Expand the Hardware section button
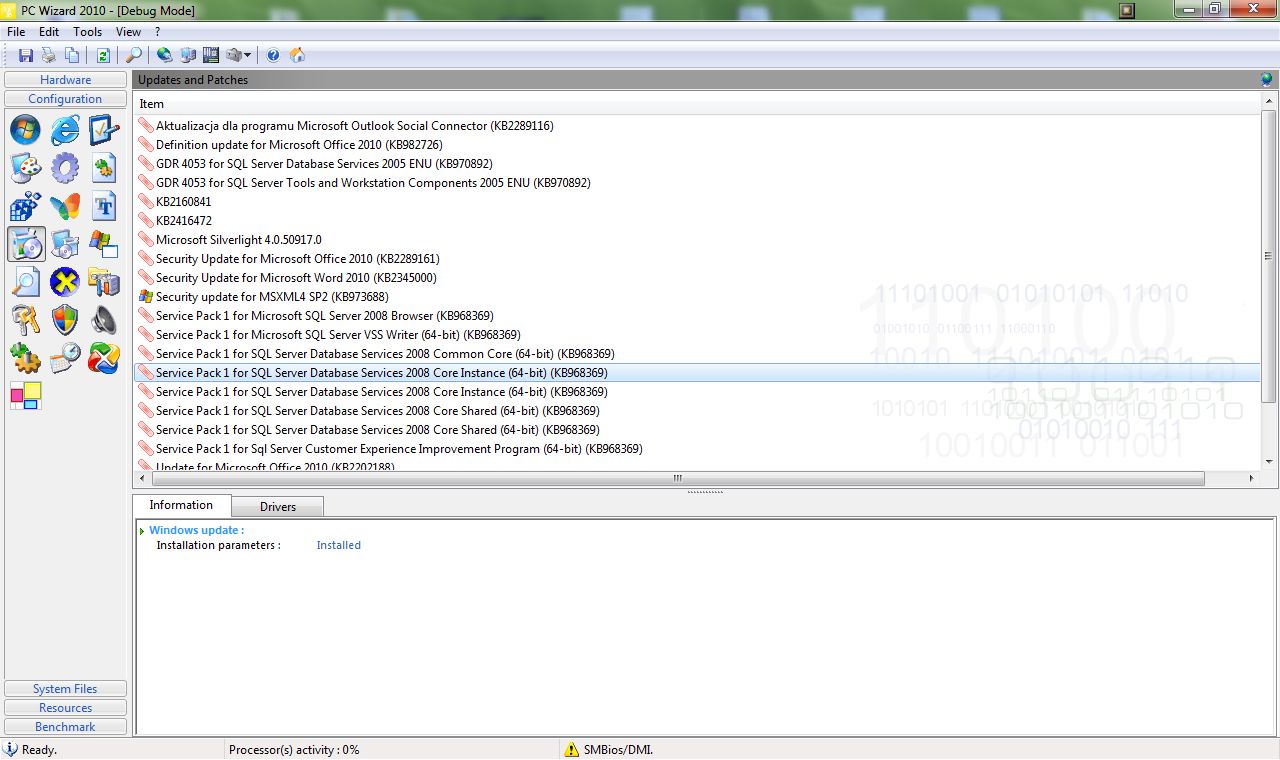Screen dimensions: 1280x760 65,80
